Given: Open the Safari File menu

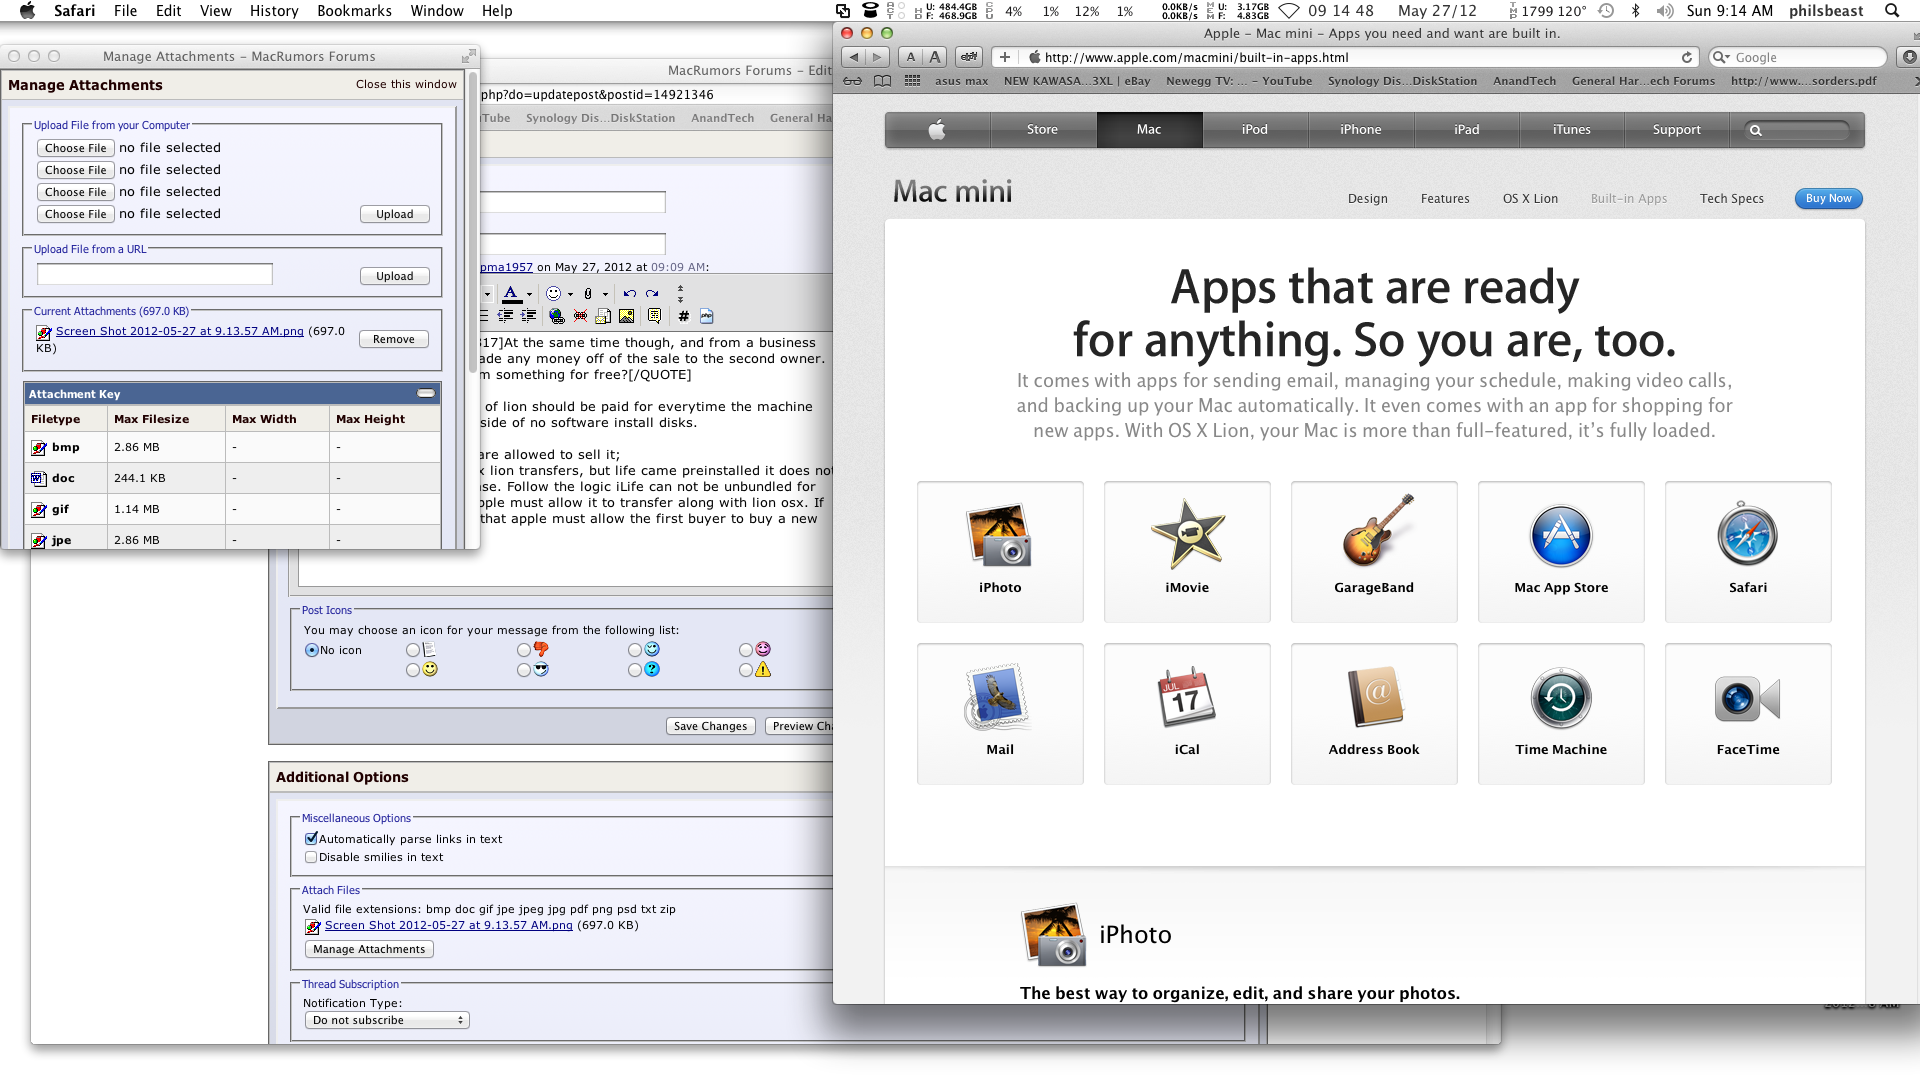Looking at the screenshot, I should [125, 11].
